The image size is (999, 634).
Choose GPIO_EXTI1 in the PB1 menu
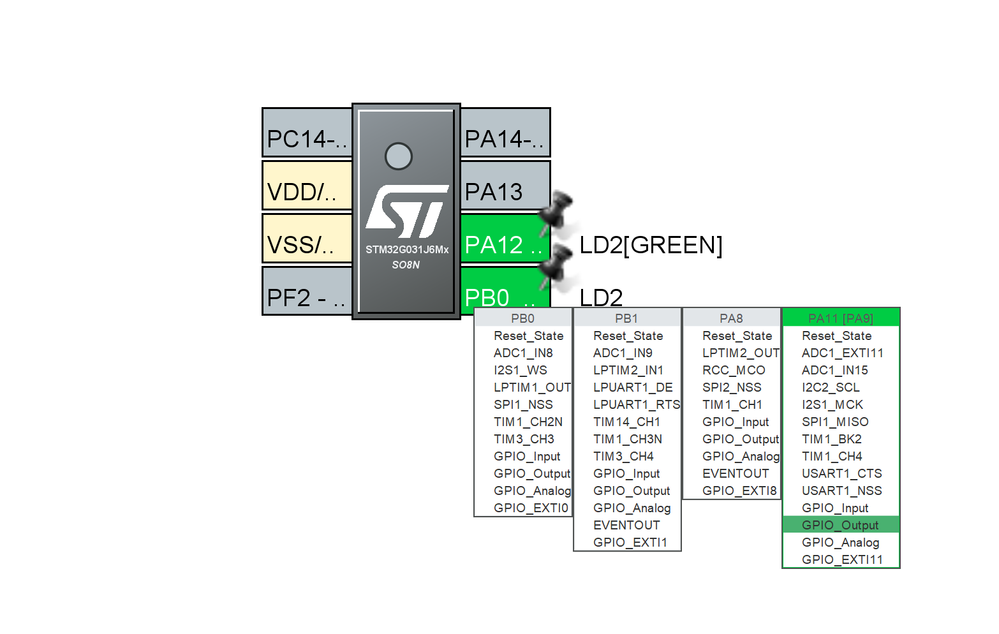[x=628, y=542]
